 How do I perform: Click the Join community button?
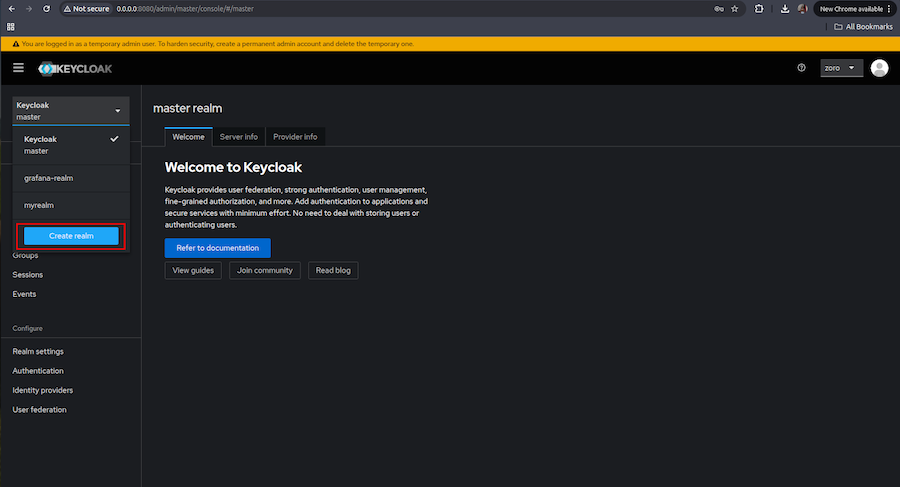[265, 270]
